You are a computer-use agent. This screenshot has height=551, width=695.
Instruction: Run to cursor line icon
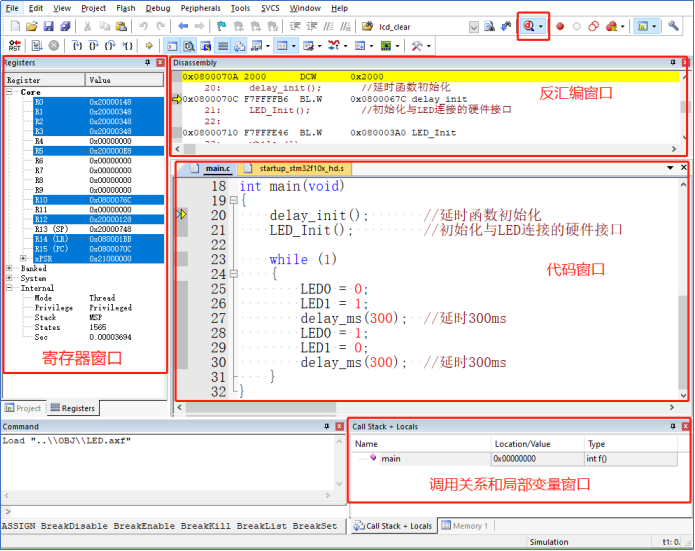point(128,46)
